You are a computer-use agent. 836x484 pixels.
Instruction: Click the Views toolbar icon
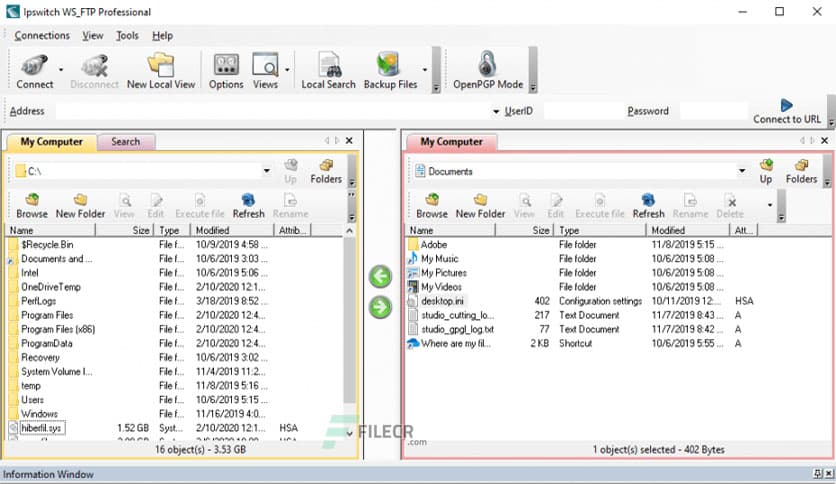(x=265, y=71)
